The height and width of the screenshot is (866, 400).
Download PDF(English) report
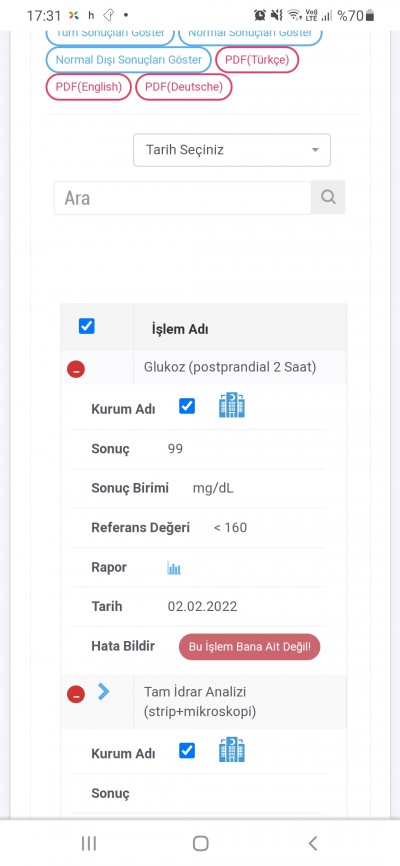coord(88,87)
